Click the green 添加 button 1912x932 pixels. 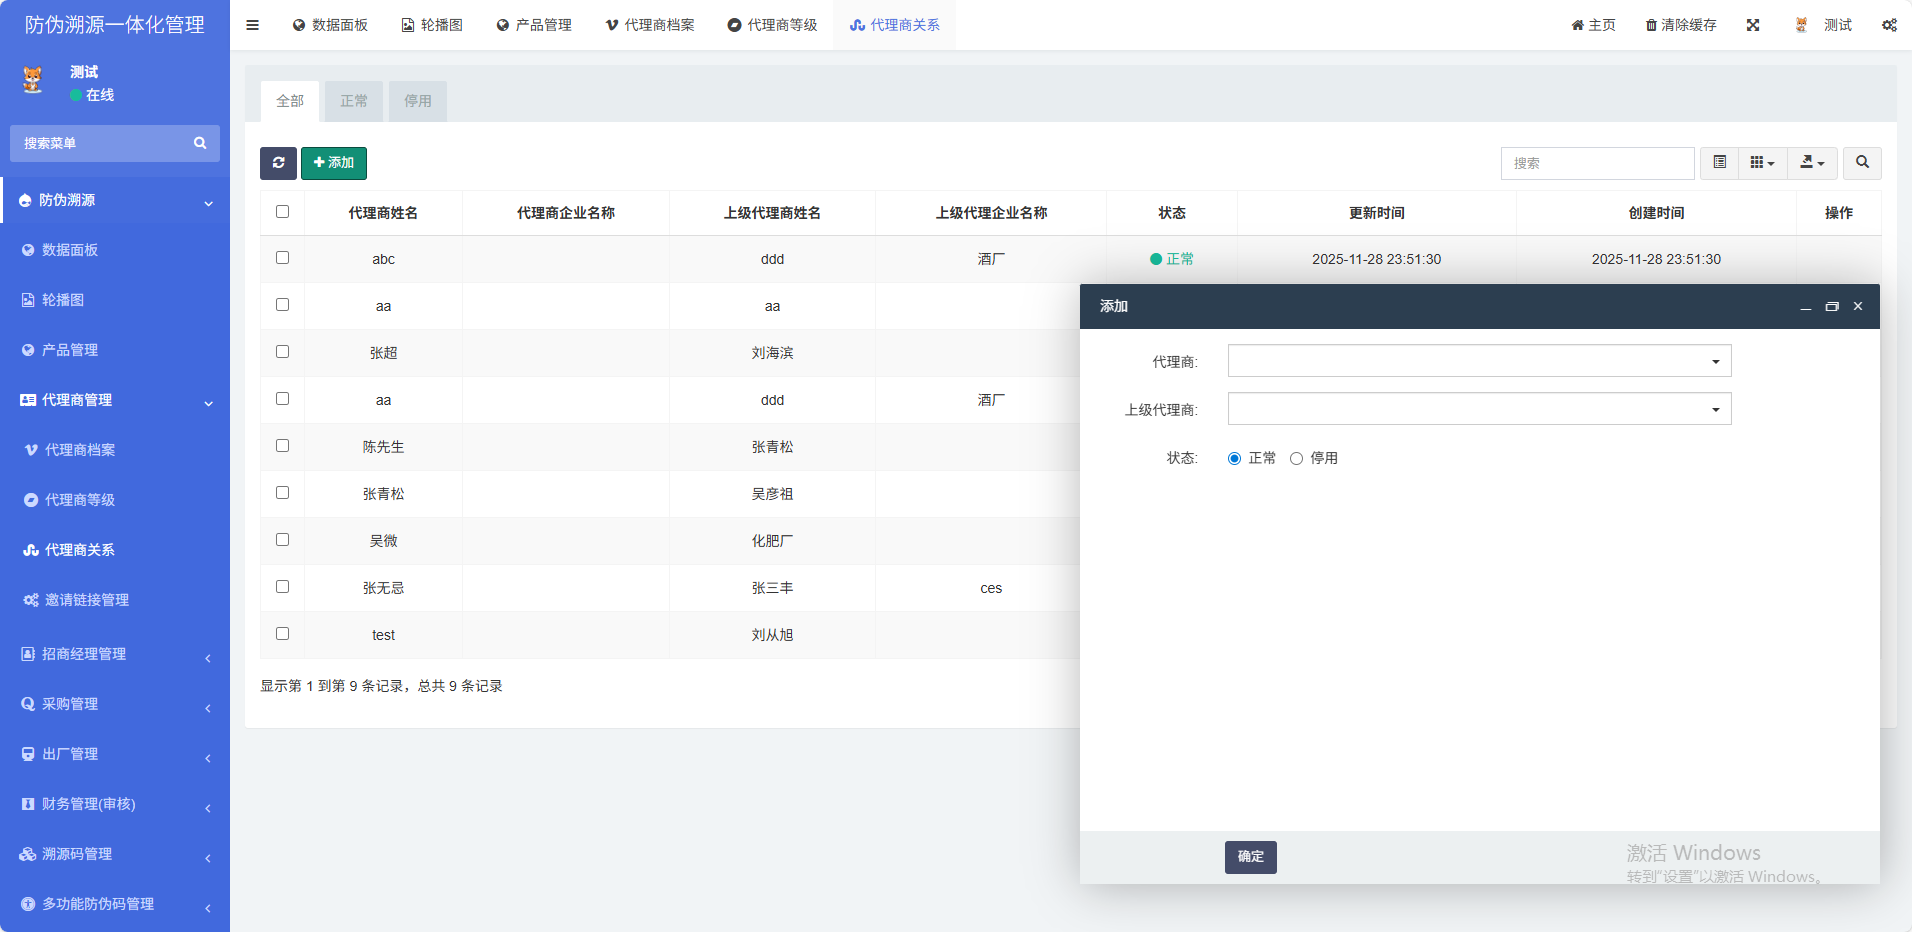click(334, 163)
